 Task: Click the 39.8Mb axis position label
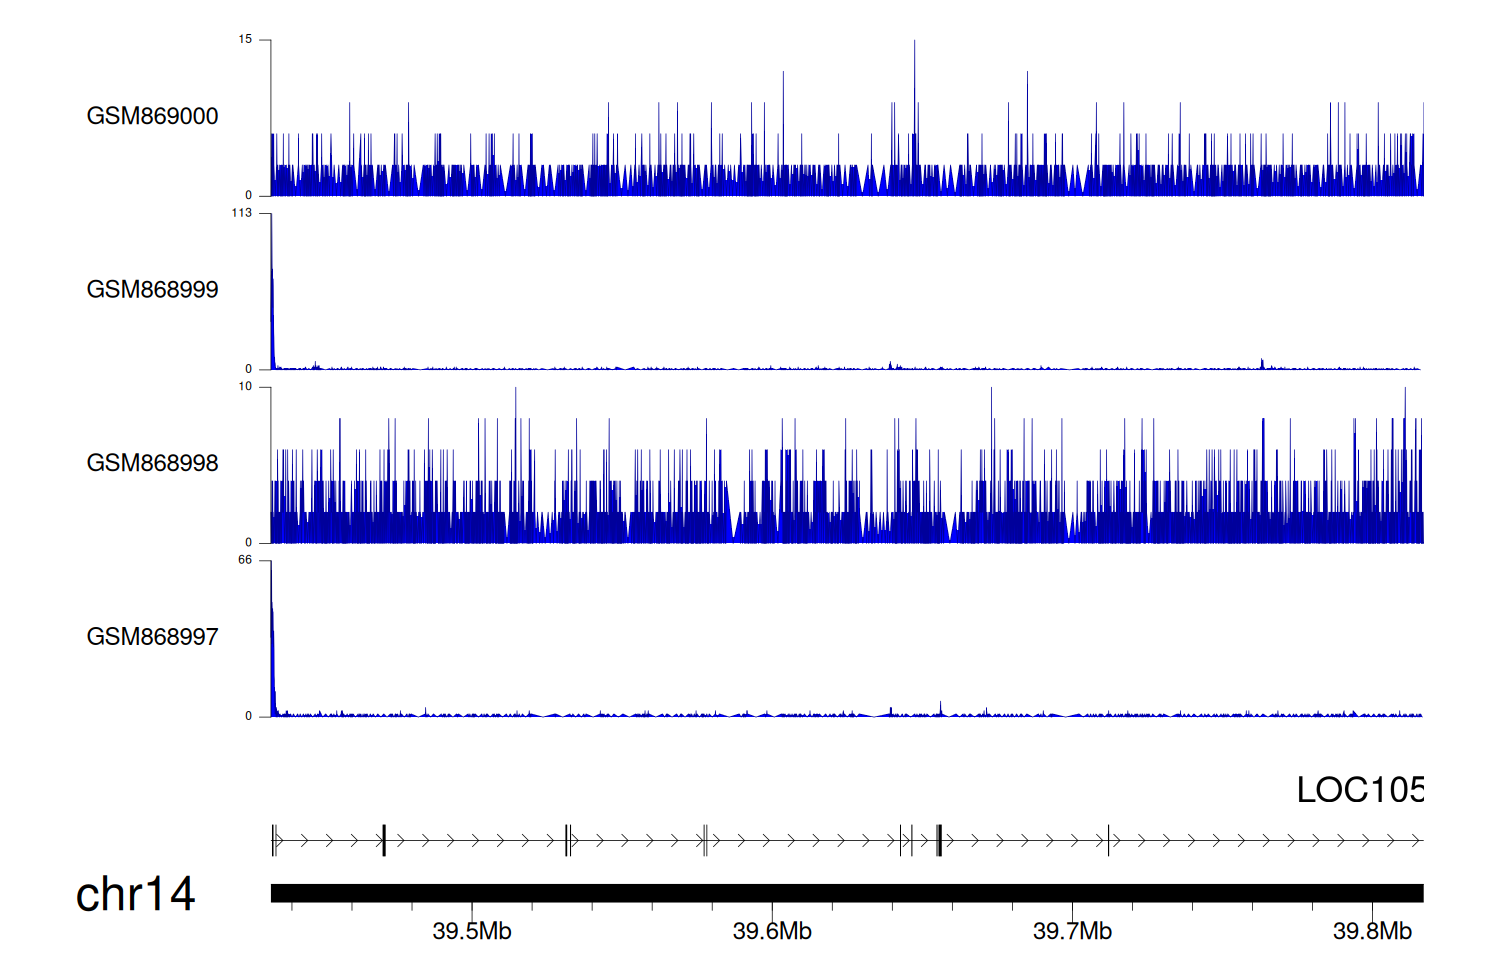[1372, 931]
